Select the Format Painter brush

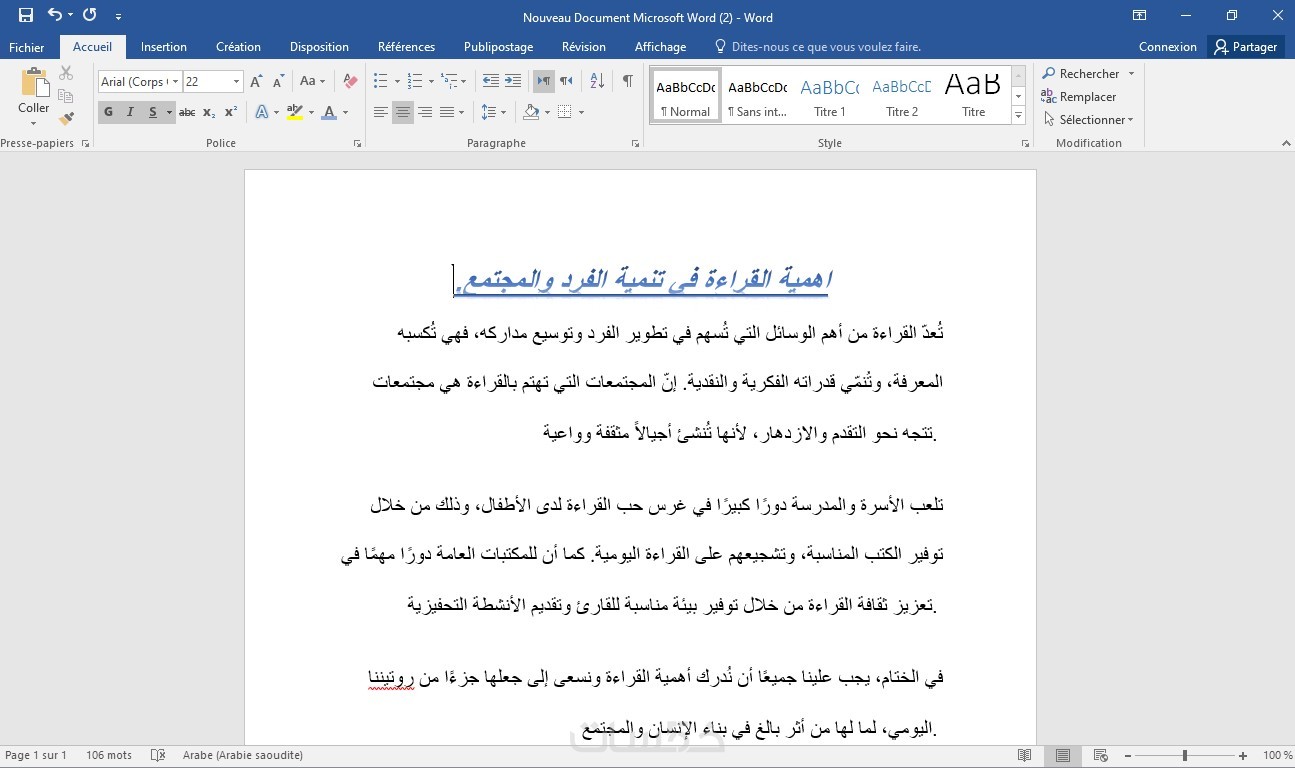click(x=66, y=119)
